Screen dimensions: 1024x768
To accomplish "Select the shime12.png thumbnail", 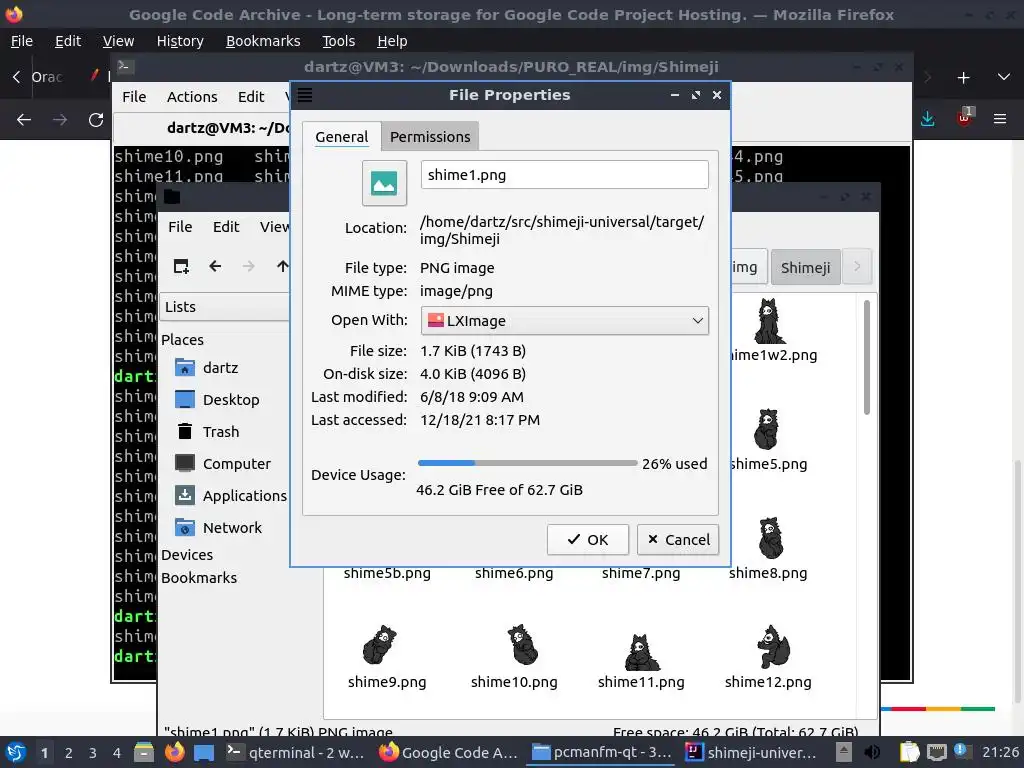I will (x=773, y=646).
